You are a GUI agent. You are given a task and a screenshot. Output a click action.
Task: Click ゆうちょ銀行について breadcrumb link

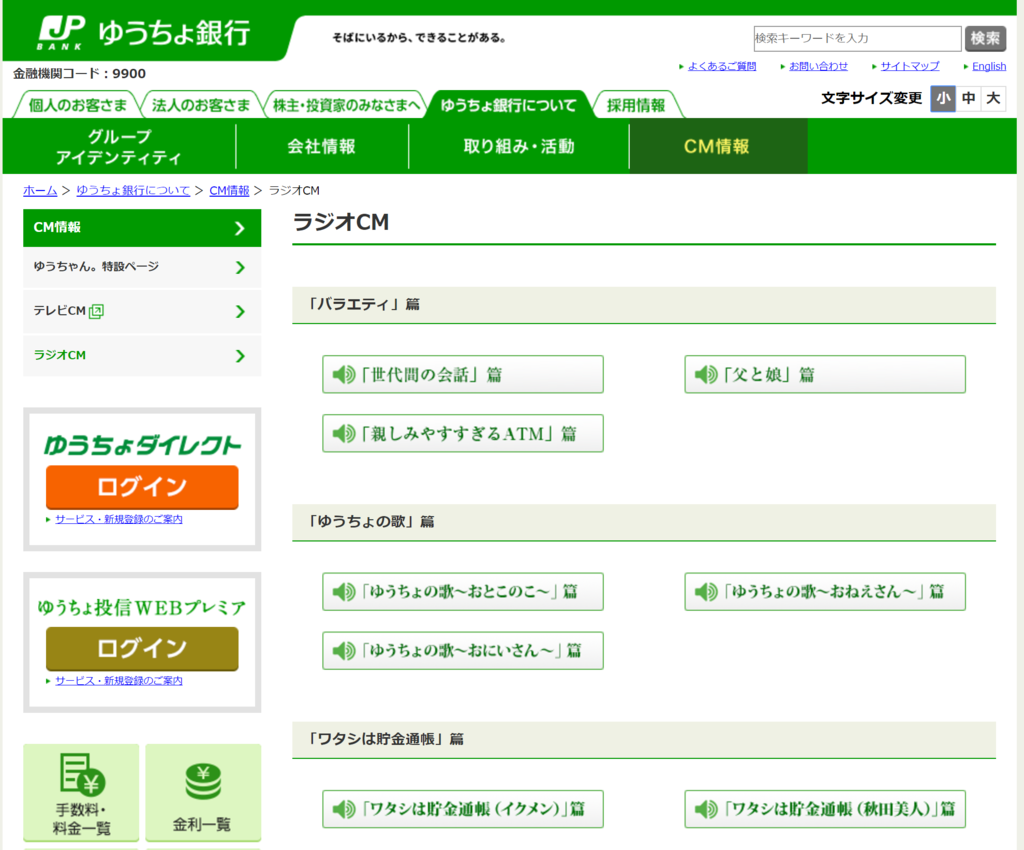133,191
